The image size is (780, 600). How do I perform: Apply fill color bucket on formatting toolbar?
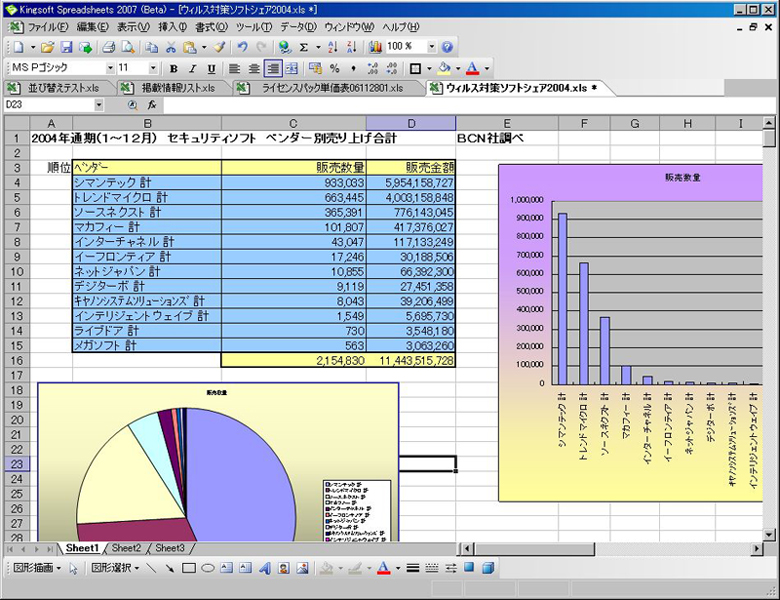pos(444,68)
